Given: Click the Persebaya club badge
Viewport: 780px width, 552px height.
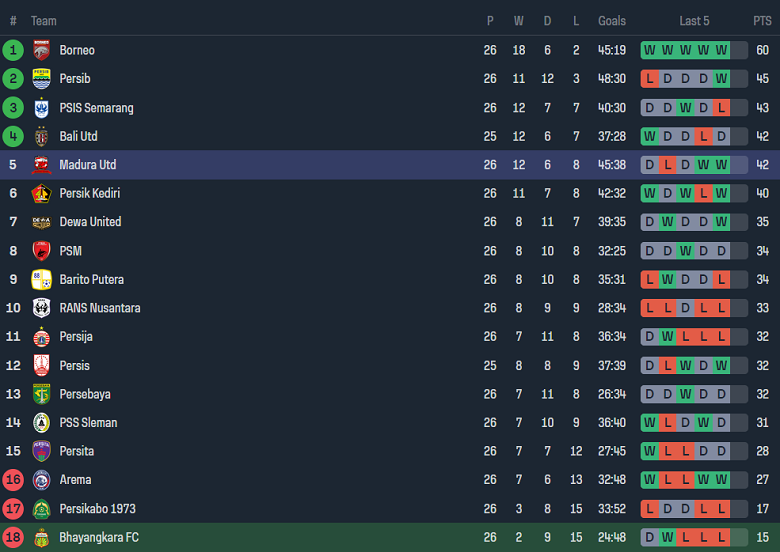Looking at the screenshot, I should coord(41,394).
